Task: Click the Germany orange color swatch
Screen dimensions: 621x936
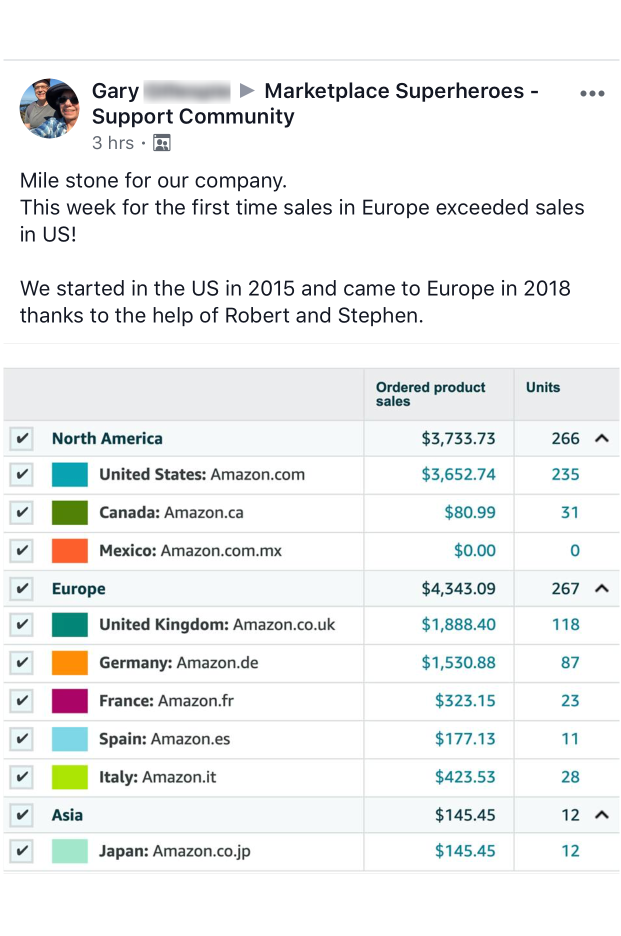Action: coord(70,663)
